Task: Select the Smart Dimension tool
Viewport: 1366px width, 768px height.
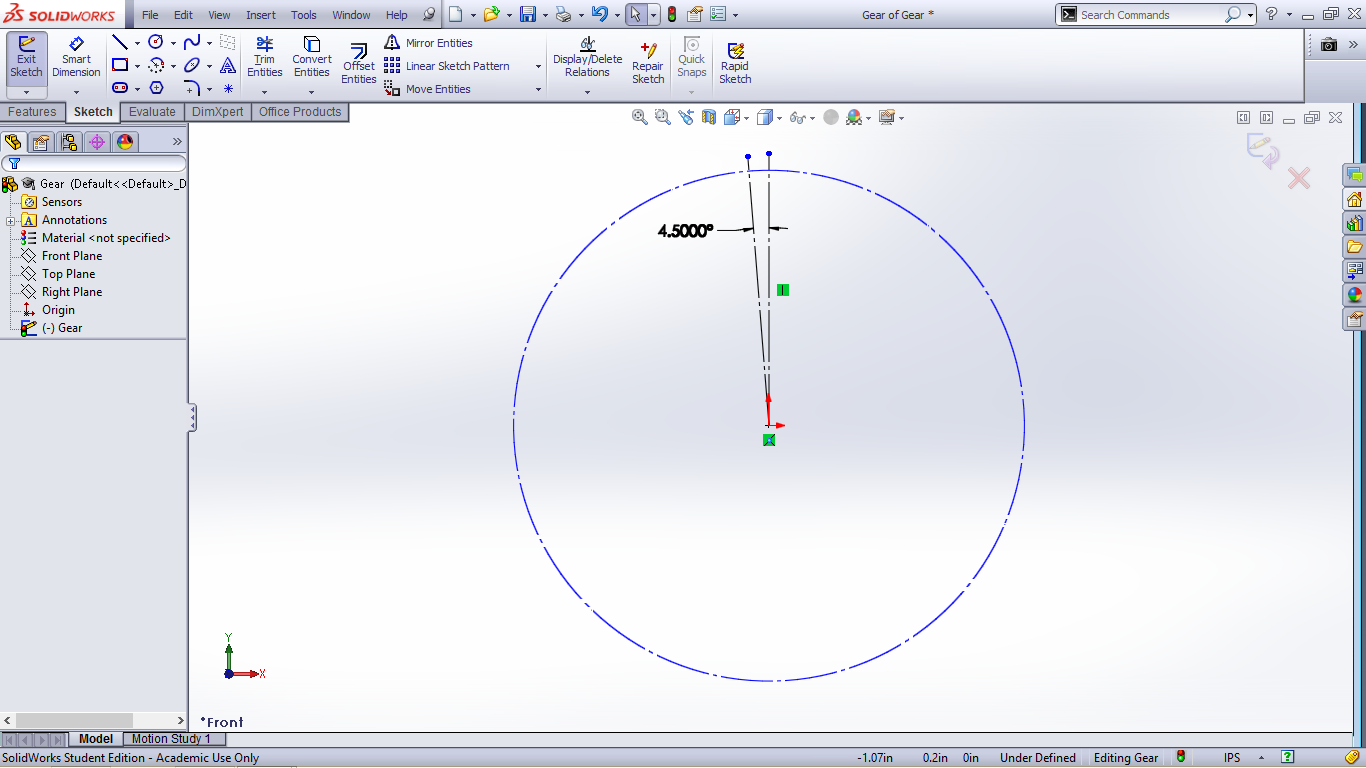Action: coord(76,57)
